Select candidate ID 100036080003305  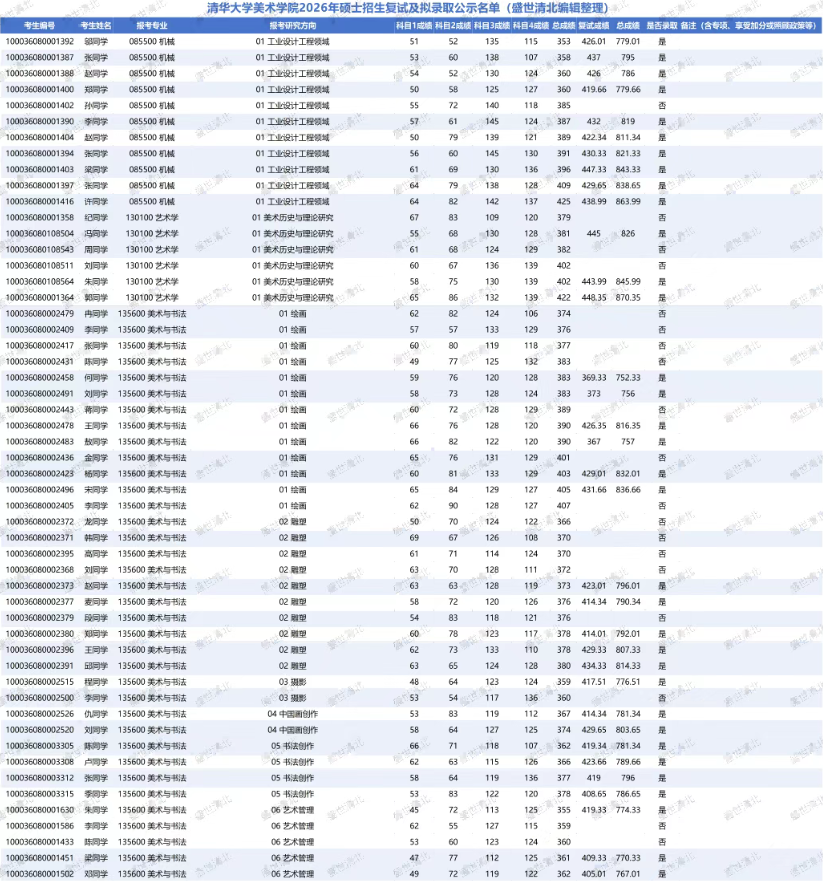pyautogui.click(x=39, y=745)
